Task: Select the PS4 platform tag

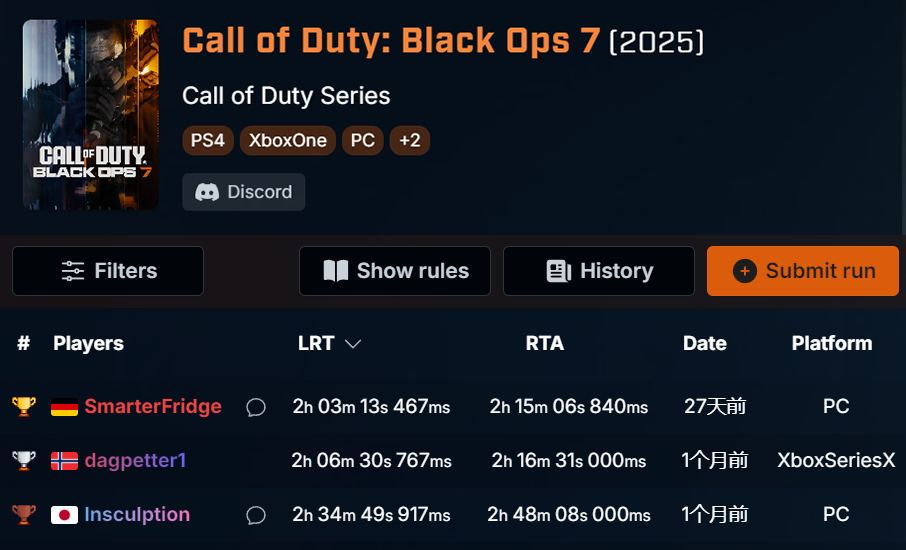Action: point(208,141)
